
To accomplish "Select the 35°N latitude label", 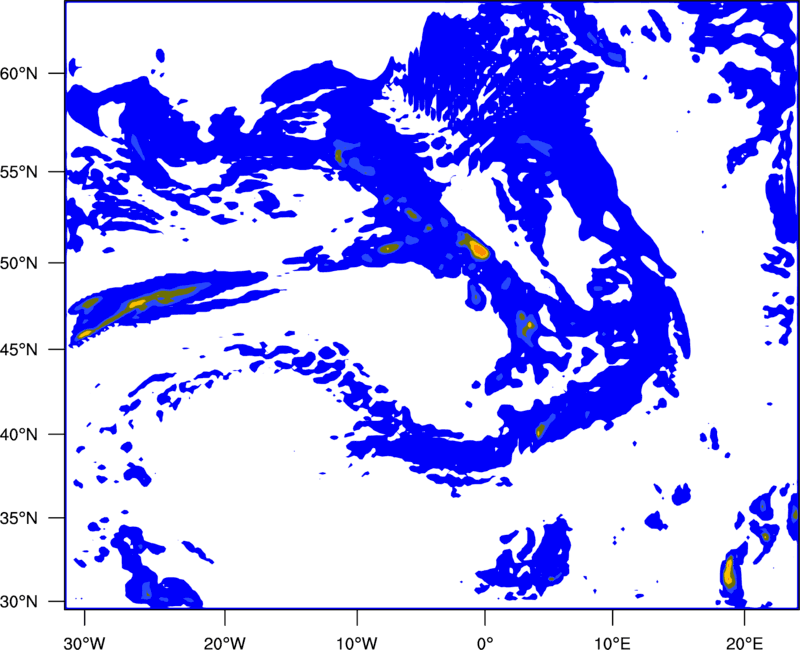I will tap(19, 518).
